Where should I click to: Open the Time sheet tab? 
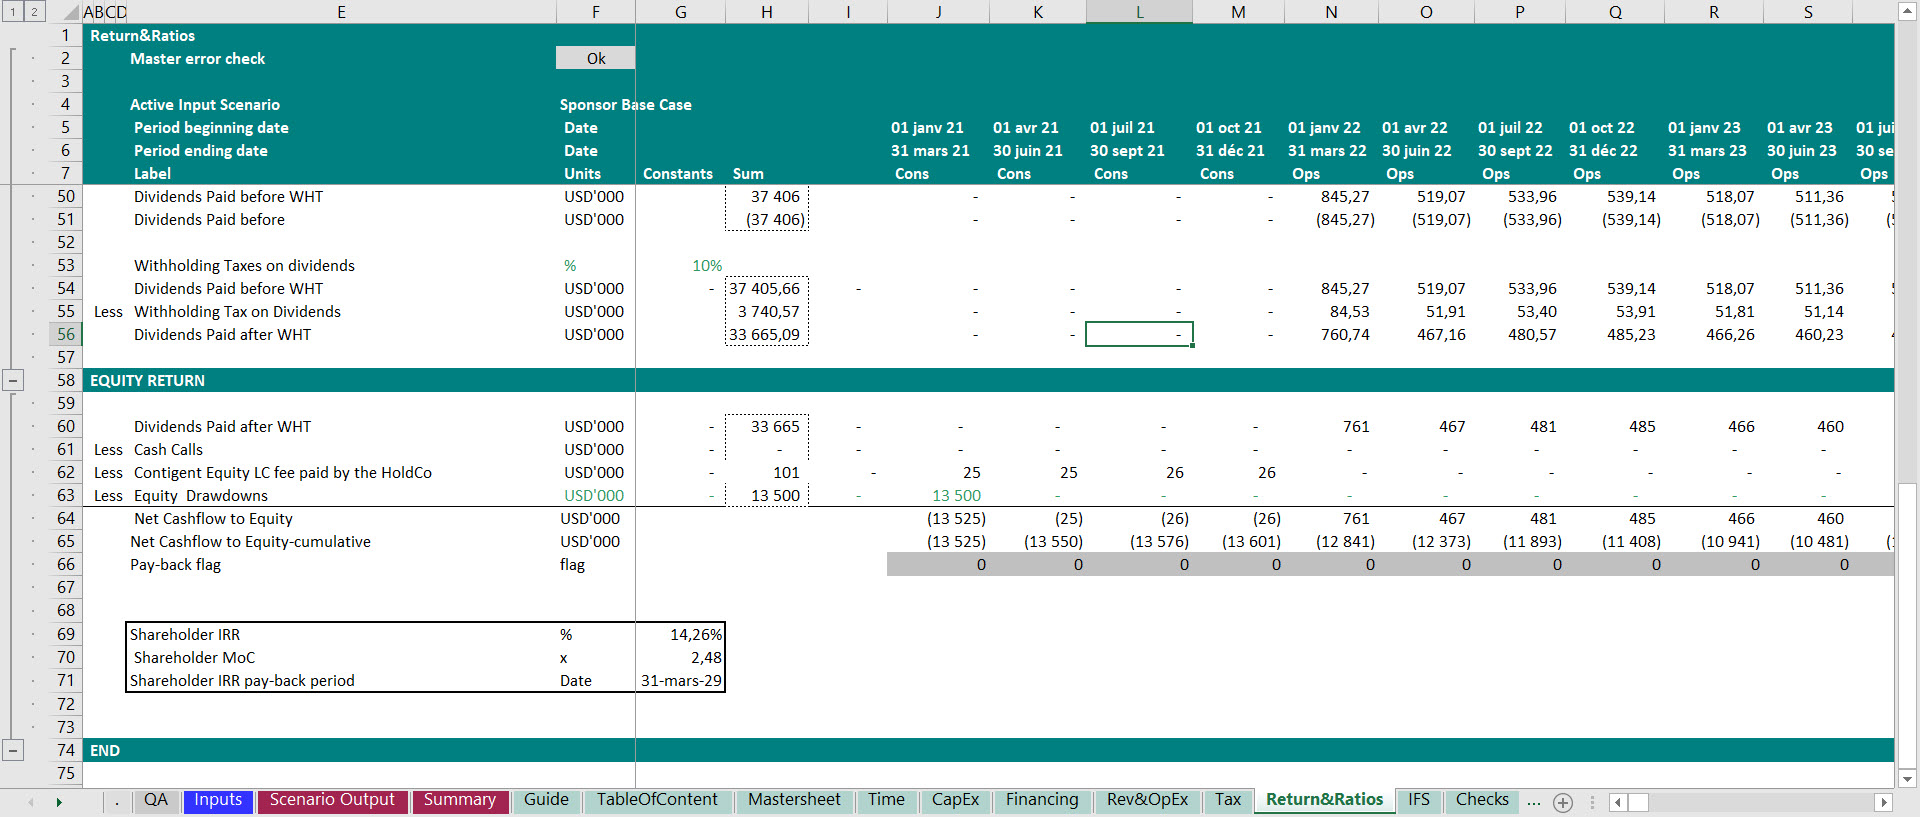click(x=886, y=800)
